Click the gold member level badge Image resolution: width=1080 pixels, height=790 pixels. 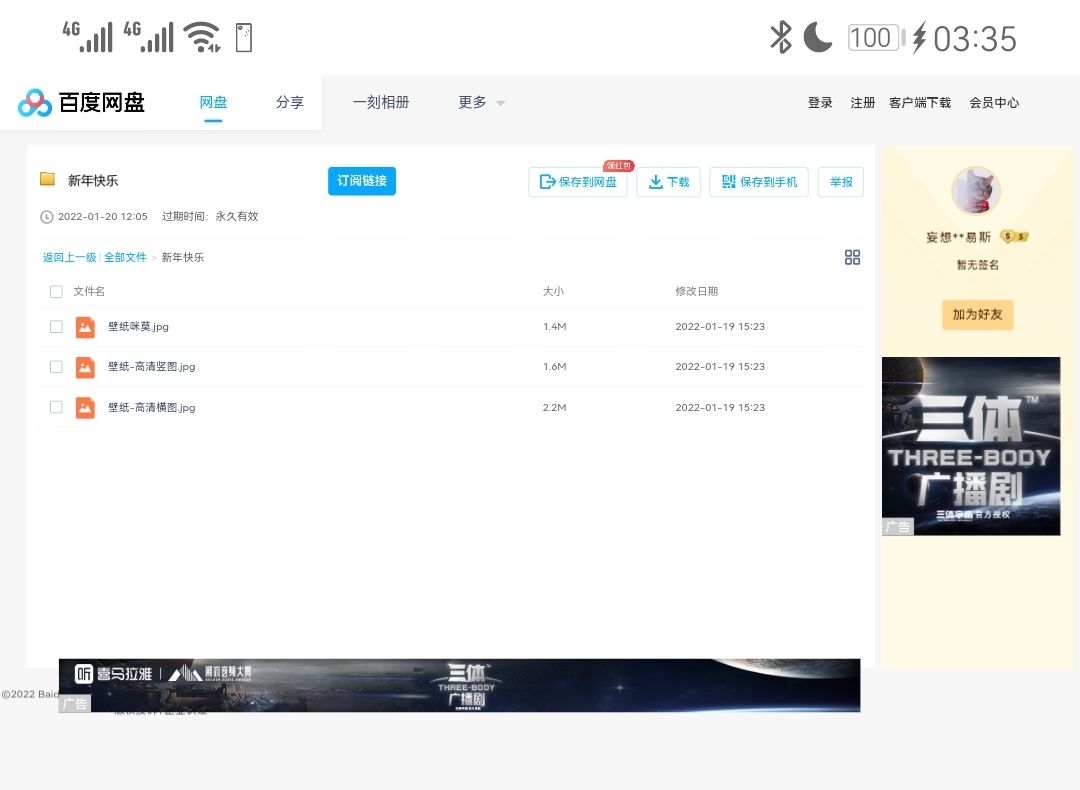point(1014,237)
